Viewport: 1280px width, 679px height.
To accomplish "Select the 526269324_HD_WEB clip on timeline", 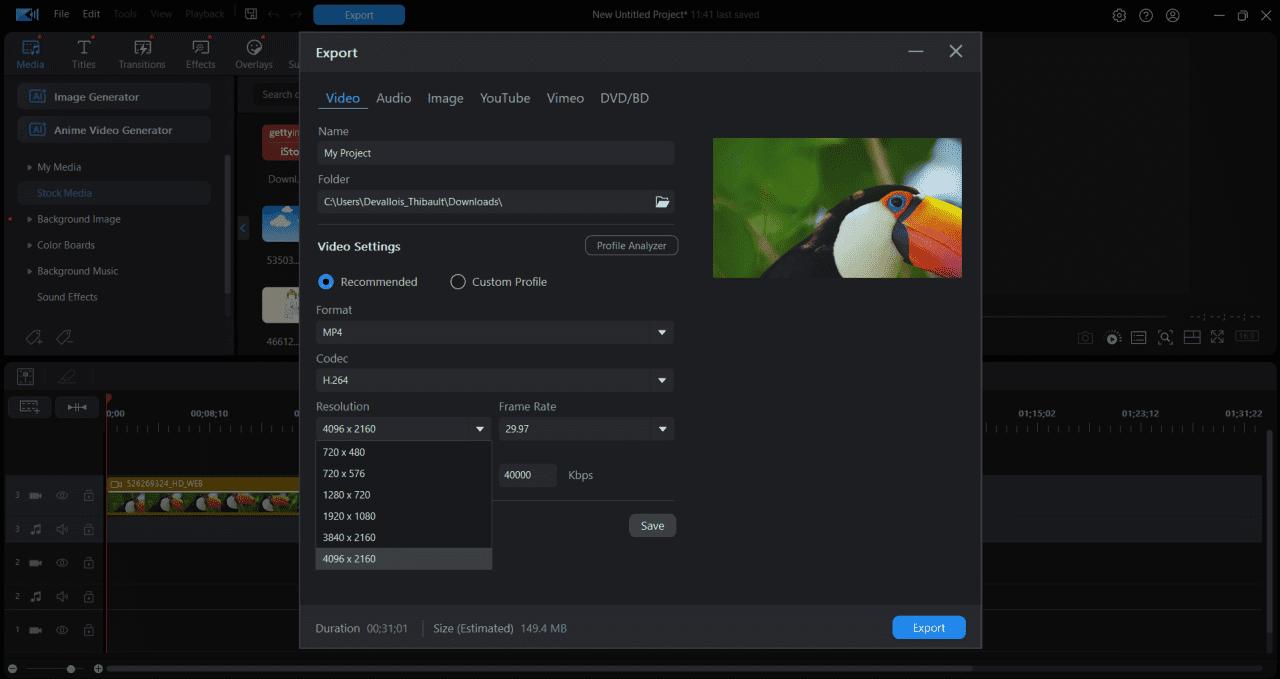I will pyautogui.click(x=203, y=495).
